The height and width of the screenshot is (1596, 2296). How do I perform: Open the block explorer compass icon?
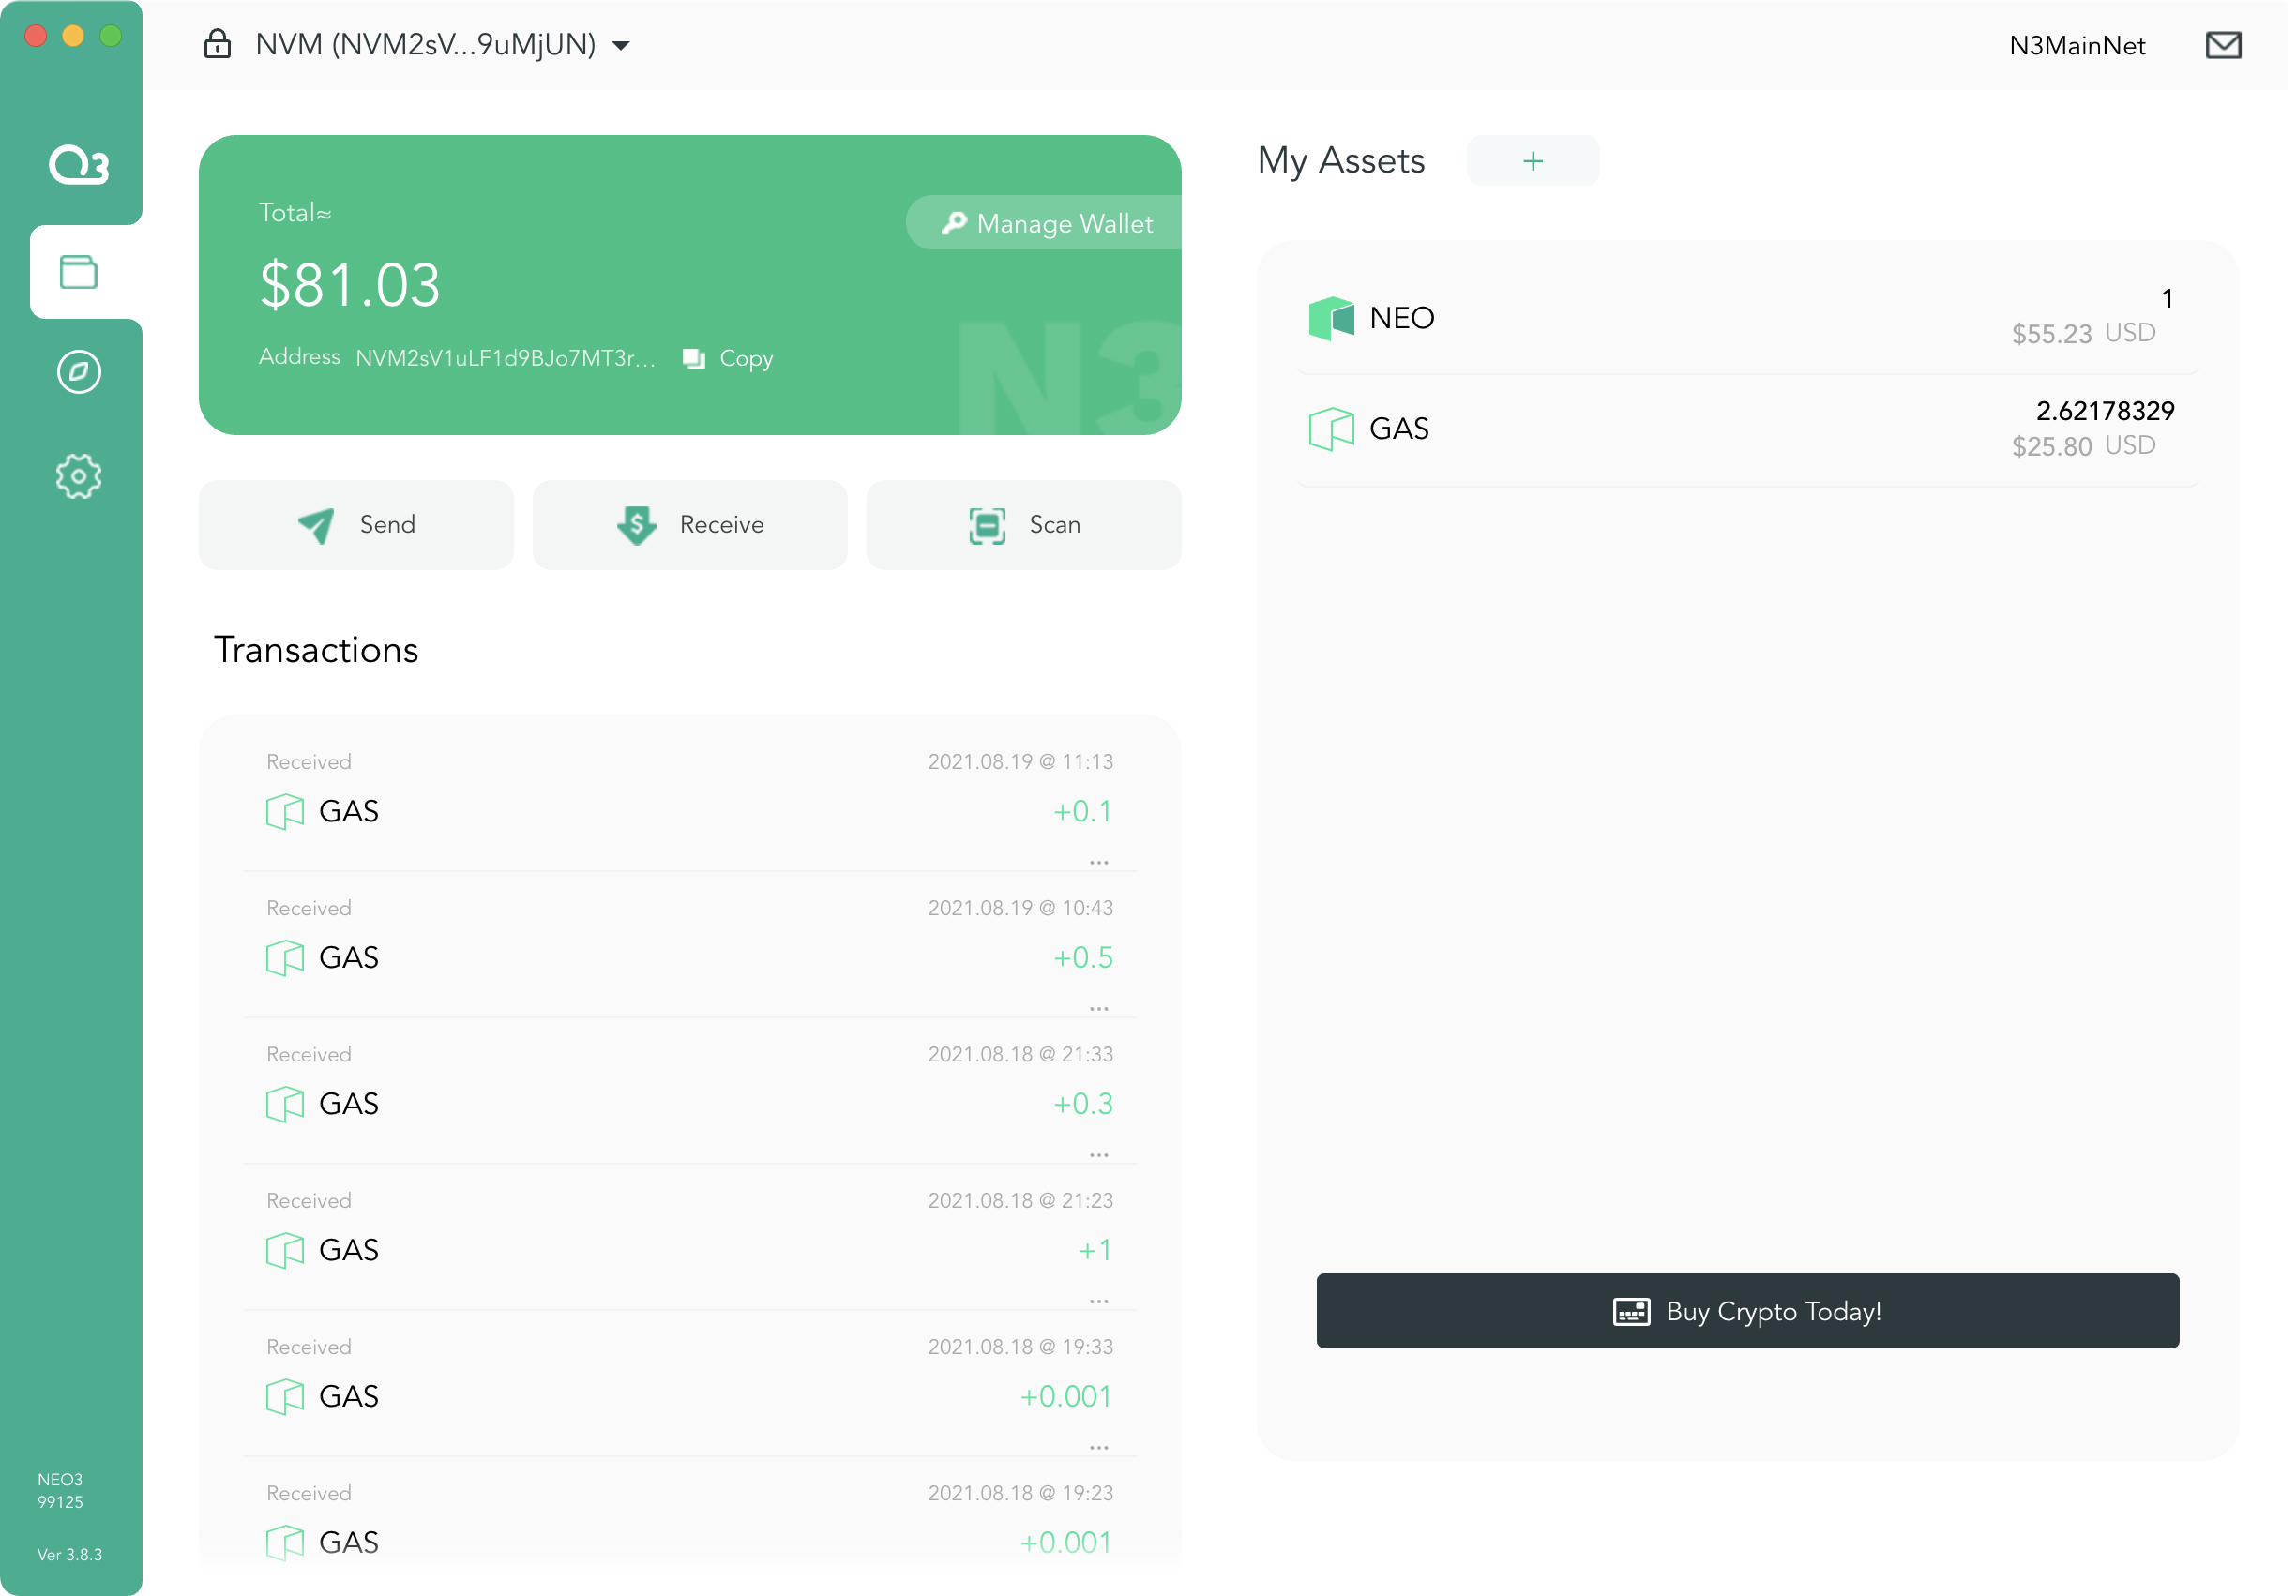(79, 371)
